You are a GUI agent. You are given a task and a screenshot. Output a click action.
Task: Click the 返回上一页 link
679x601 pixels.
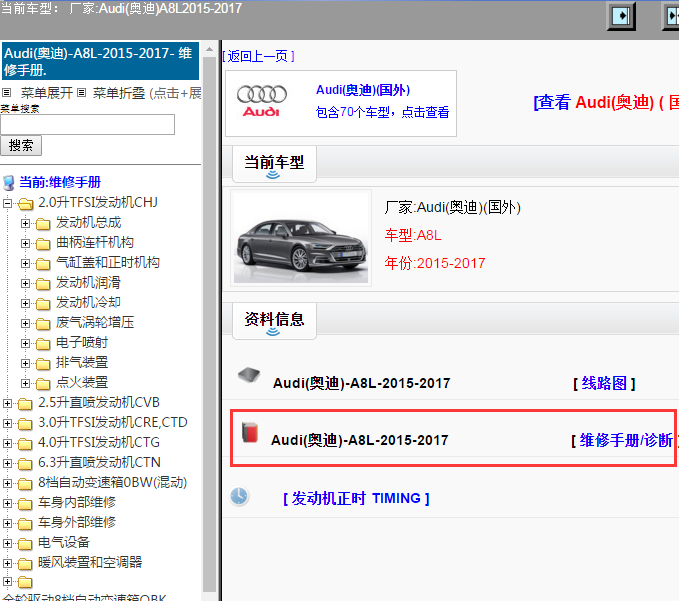(x=258, y=56)
